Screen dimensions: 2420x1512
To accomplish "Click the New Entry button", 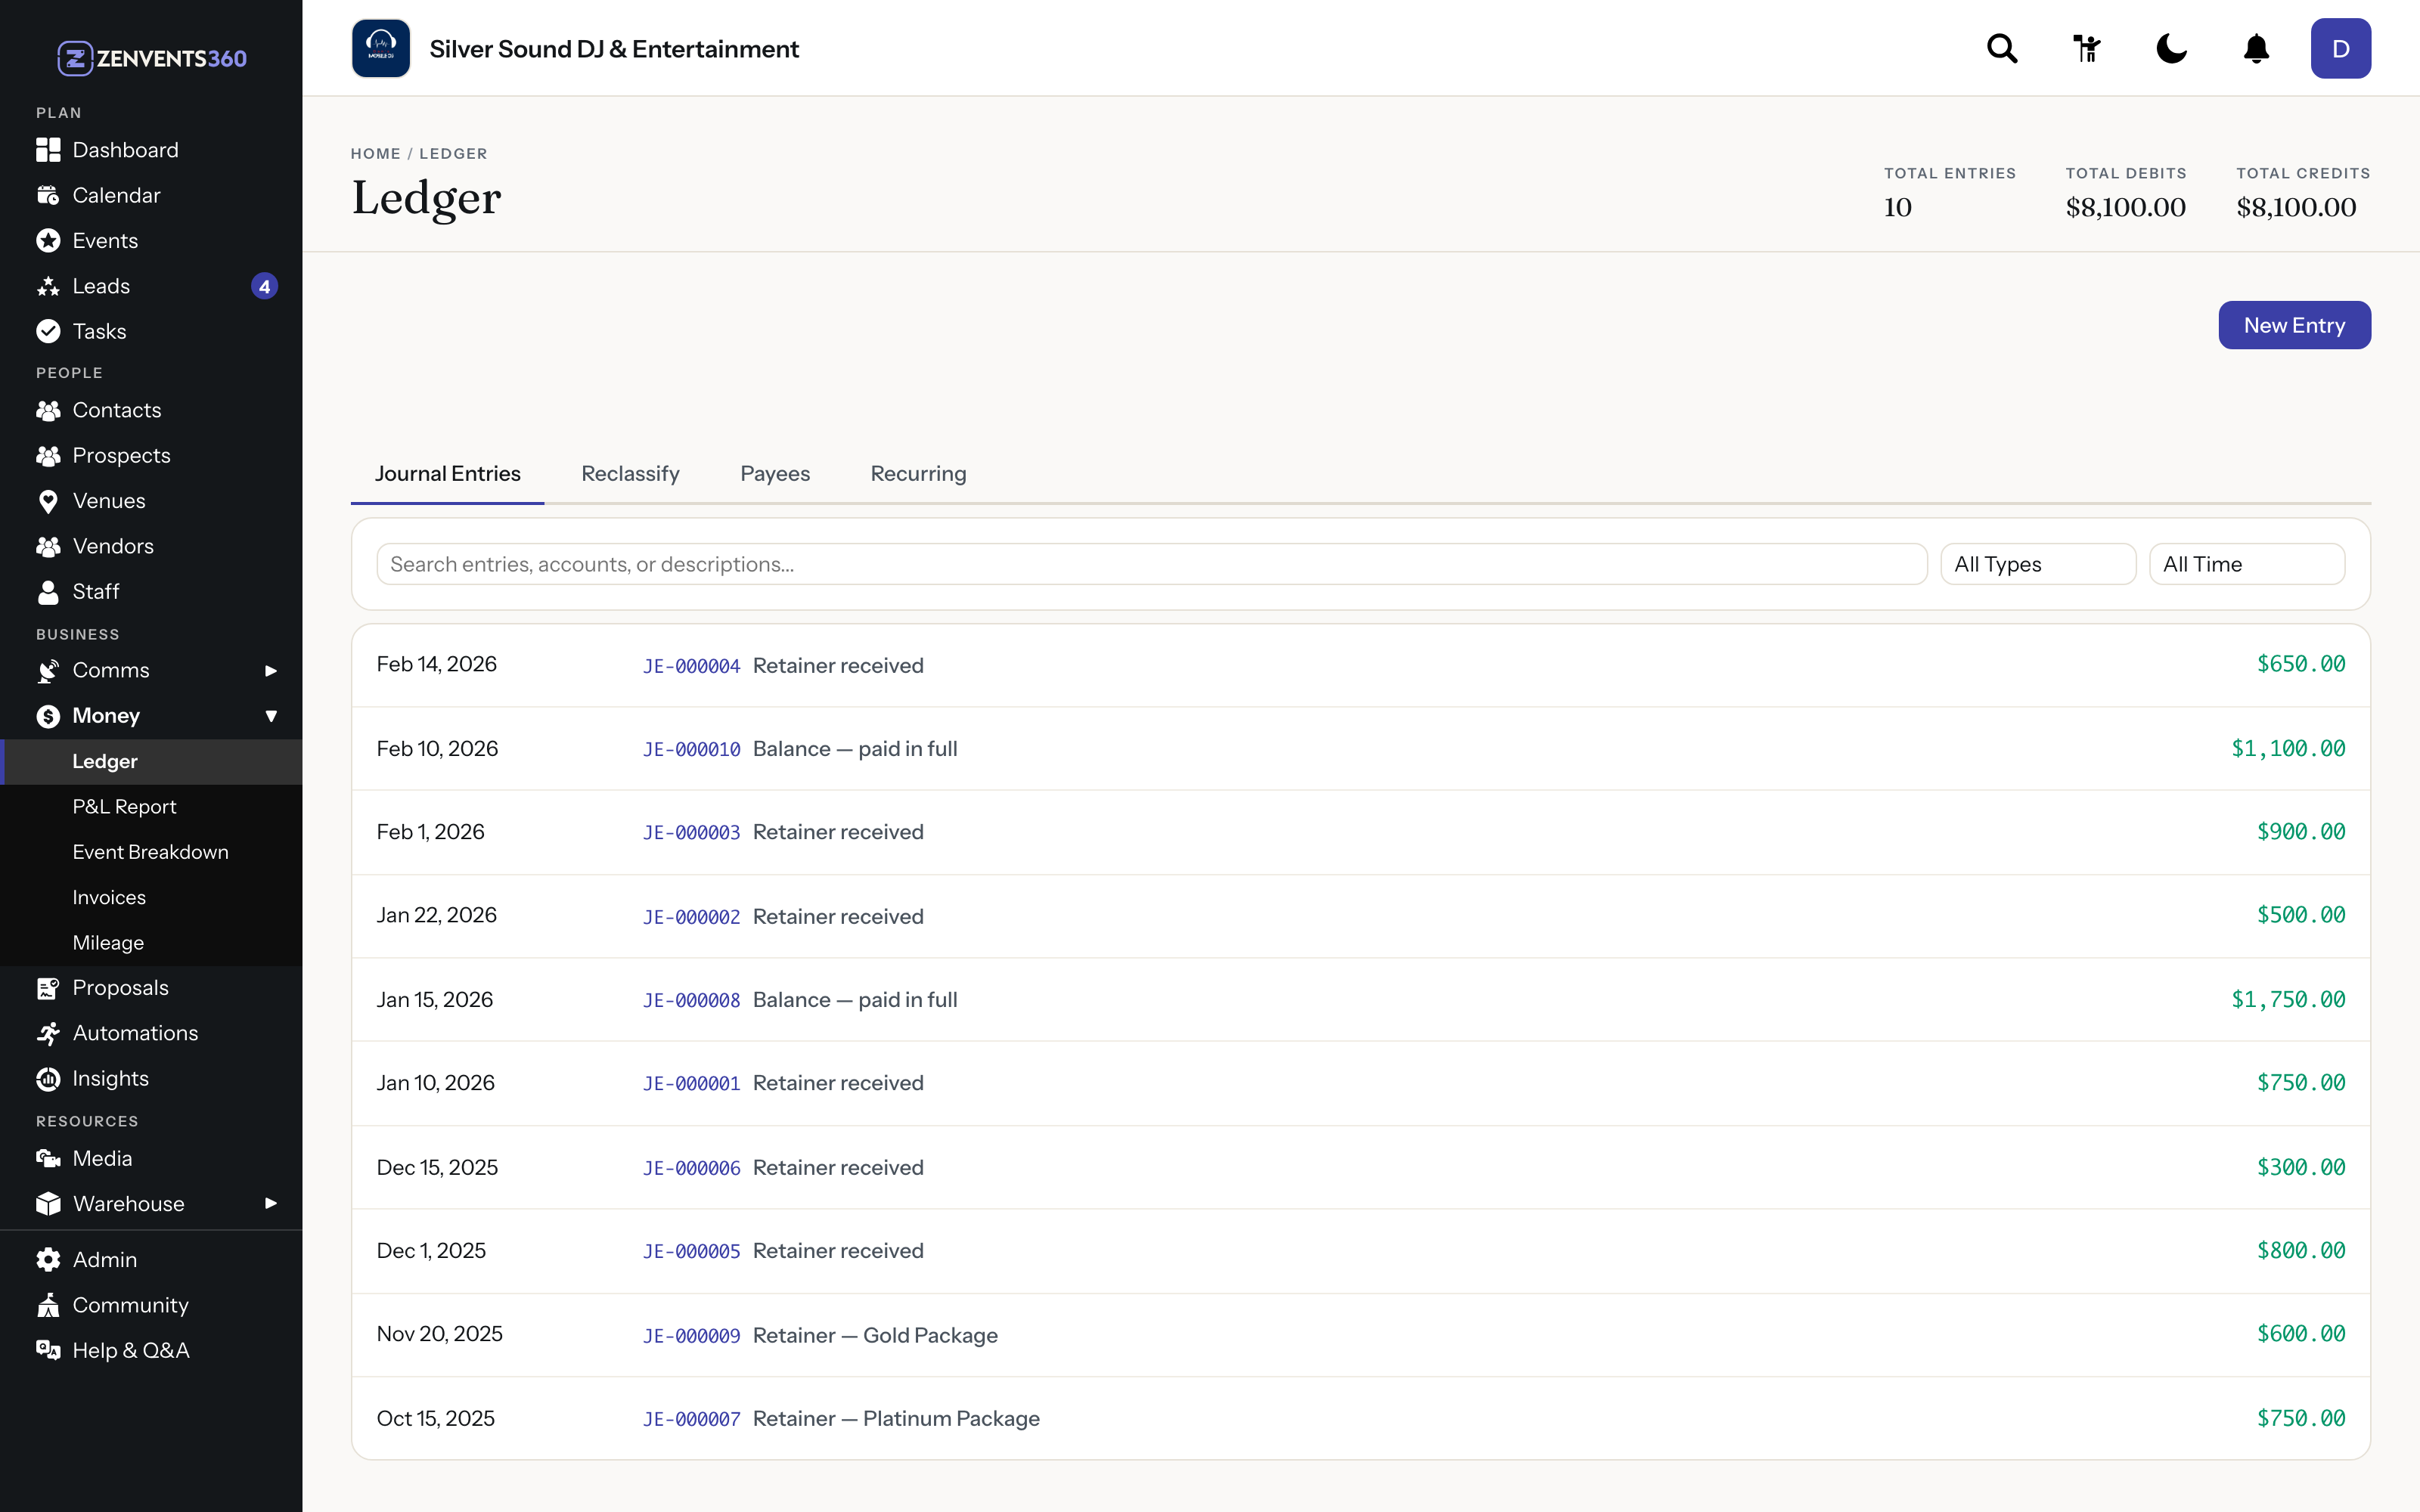I will pyautogui.click(x=2294, y=325).
